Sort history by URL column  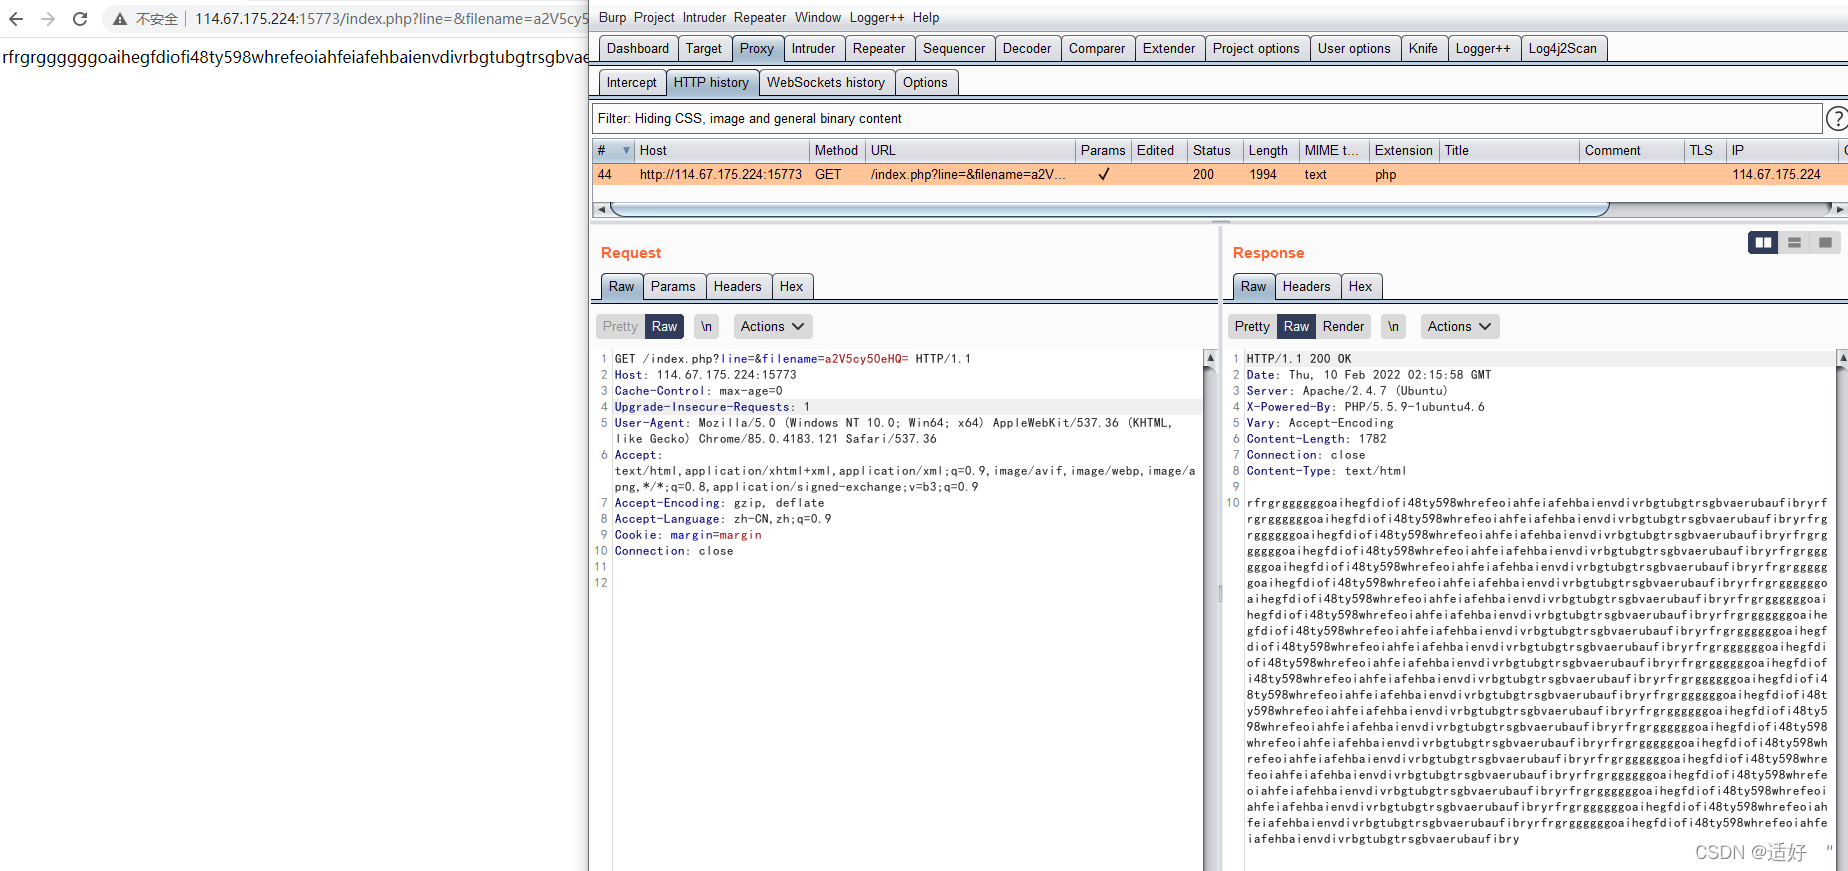pyautogui.click(x=970, y=150)
